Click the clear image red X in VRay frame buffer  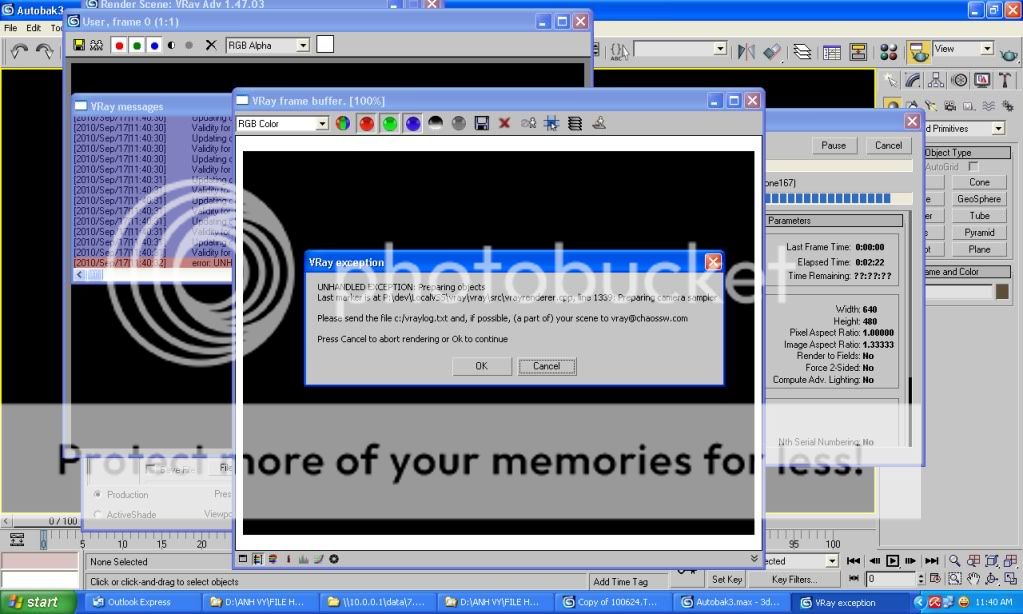504,123
